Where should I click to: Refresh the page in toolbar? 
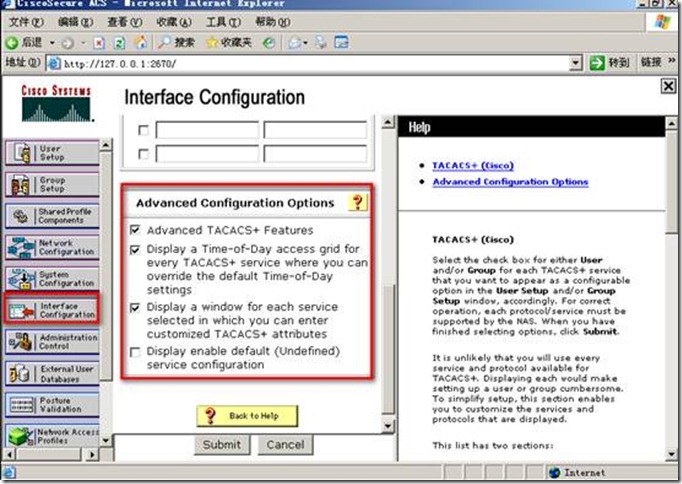(x=120, y=43)
